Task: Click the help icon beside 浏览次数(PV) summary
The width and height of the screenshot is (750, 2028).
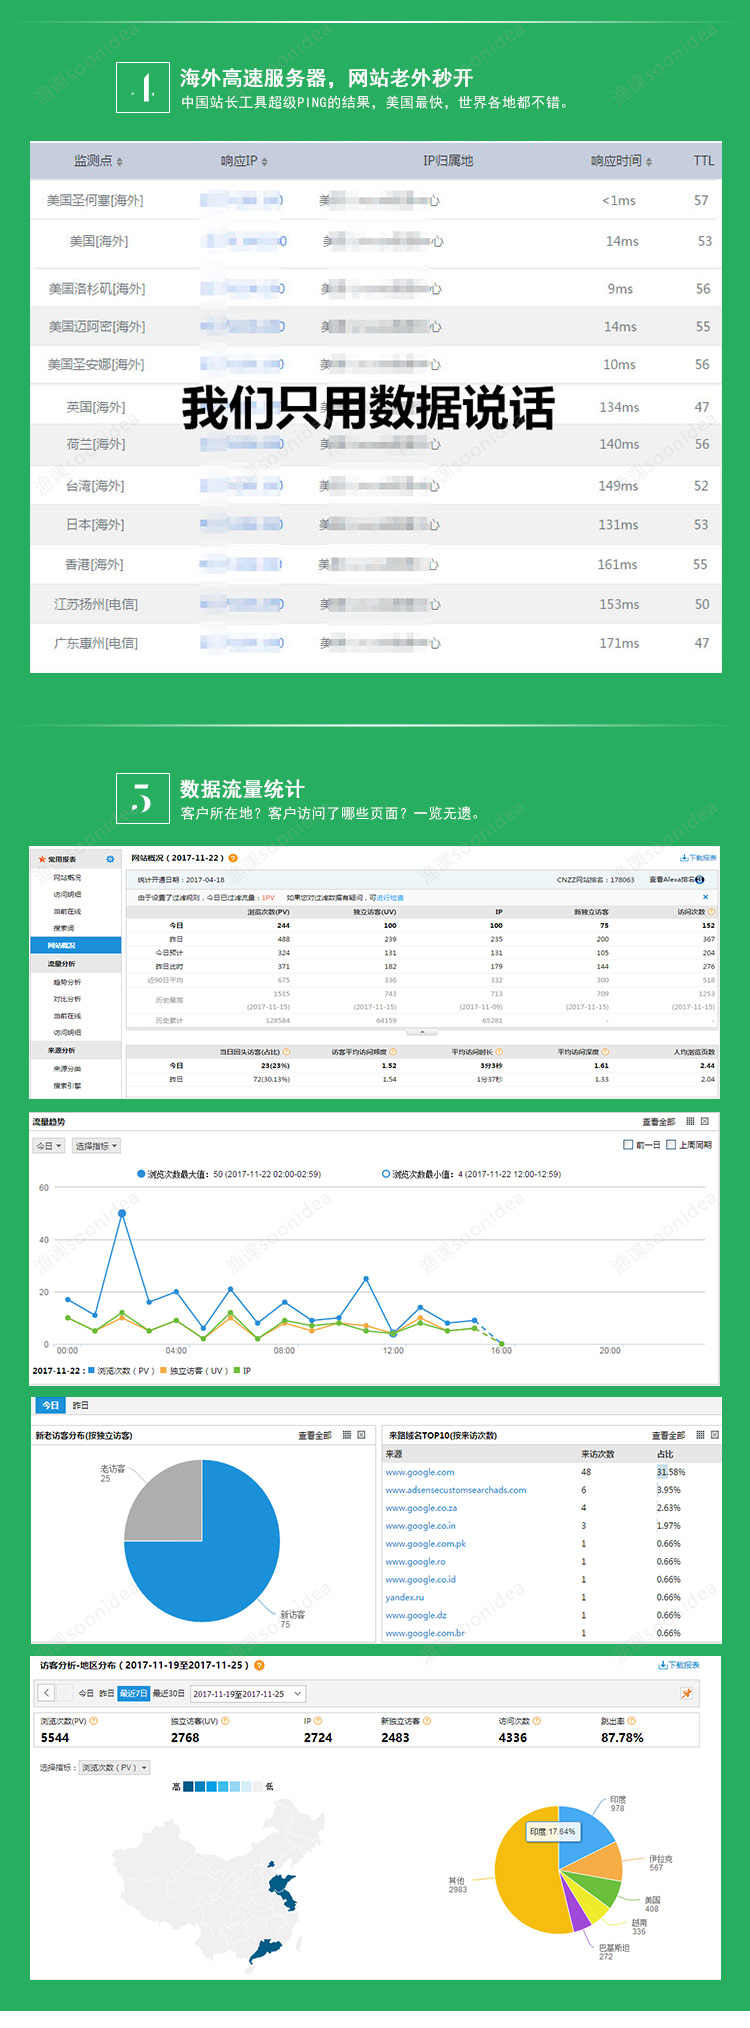Action: [94, 1722]
